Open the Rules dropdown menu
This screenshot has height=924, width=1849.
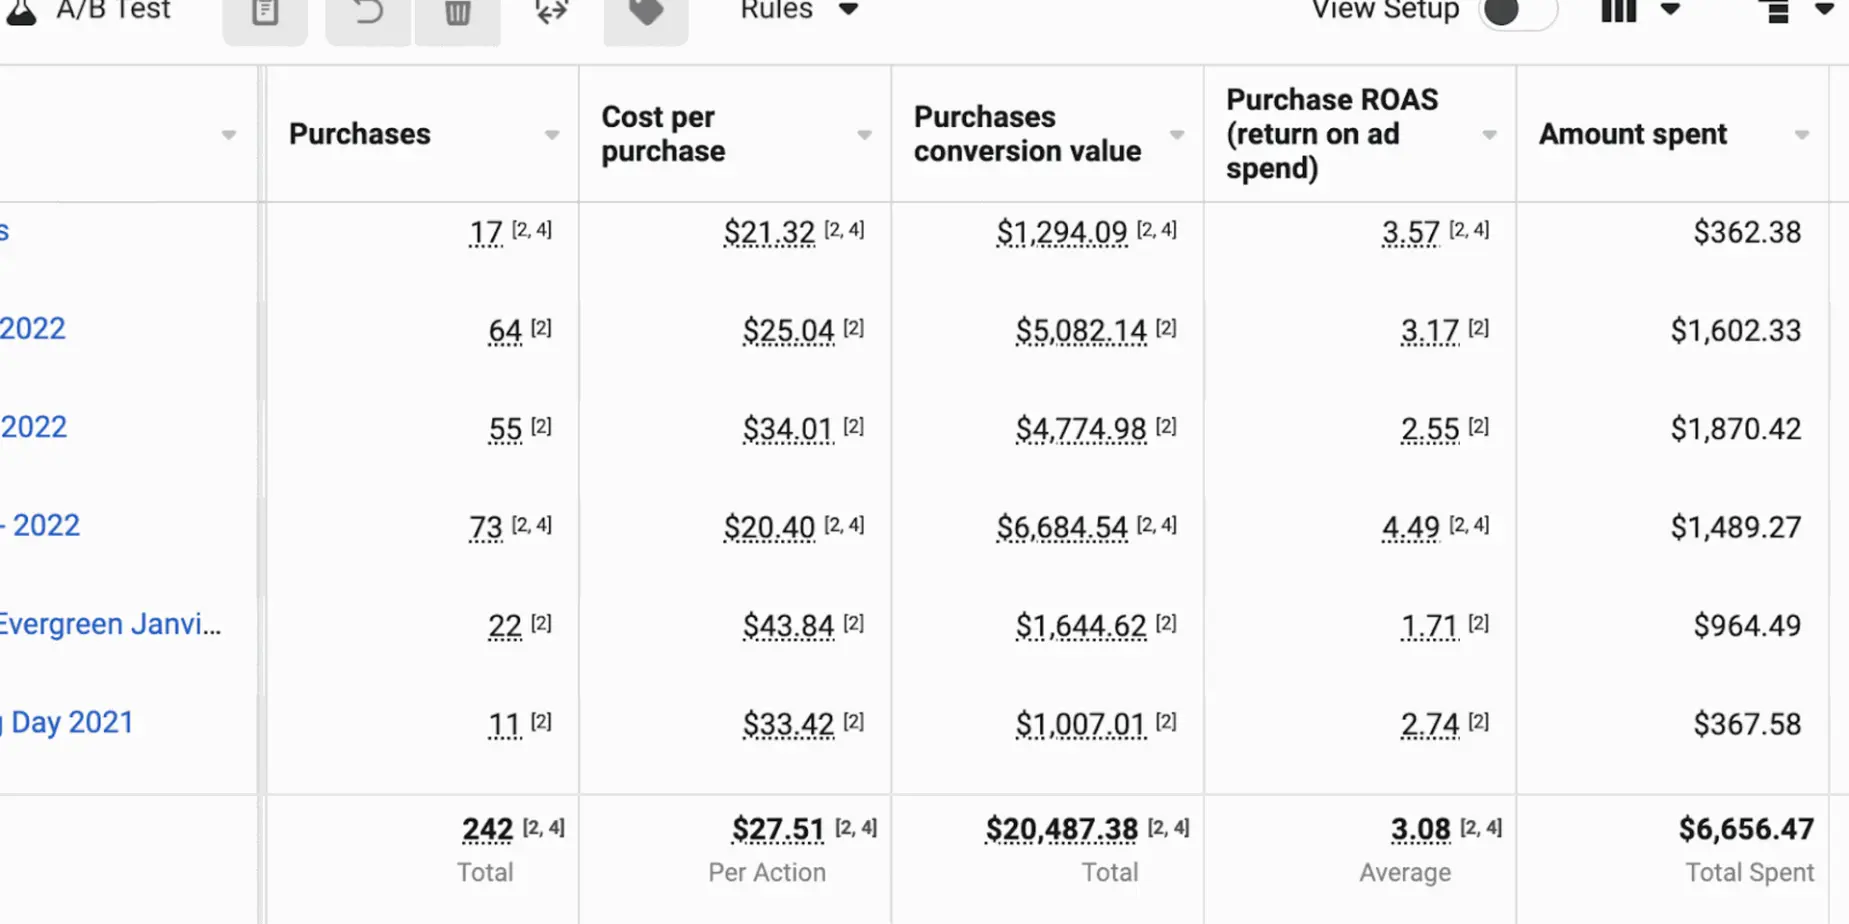pyautogui.click(x=799, y=11)
